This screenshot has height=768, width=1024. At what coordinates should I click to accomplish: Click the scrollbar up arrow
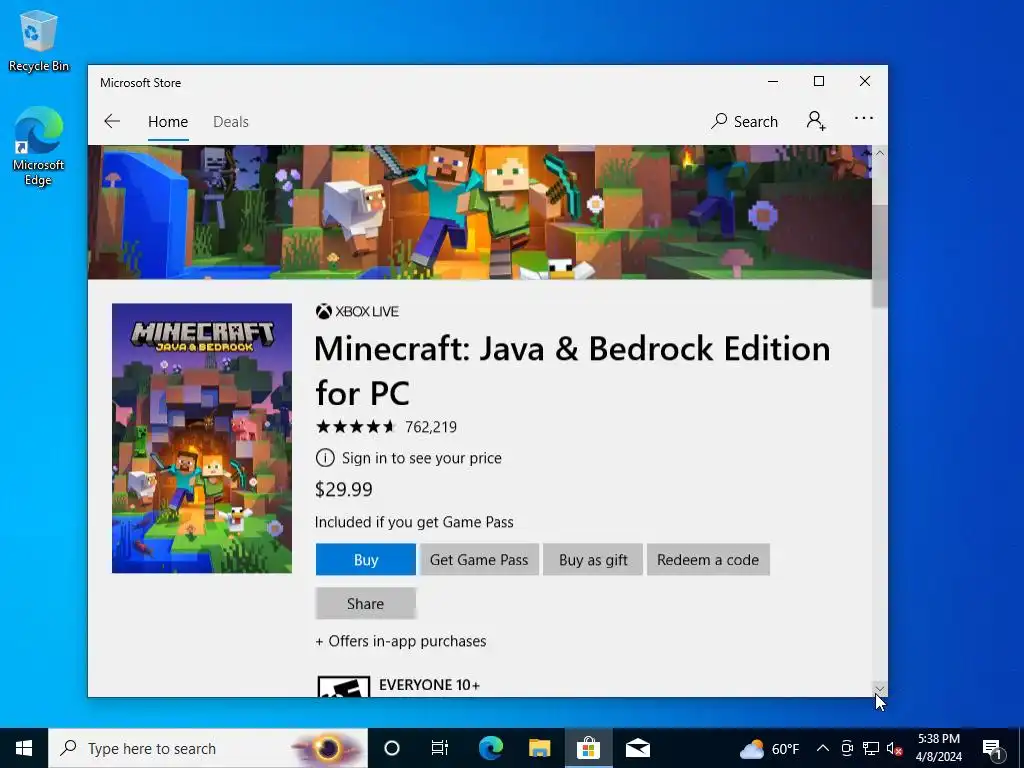[880, 153]
